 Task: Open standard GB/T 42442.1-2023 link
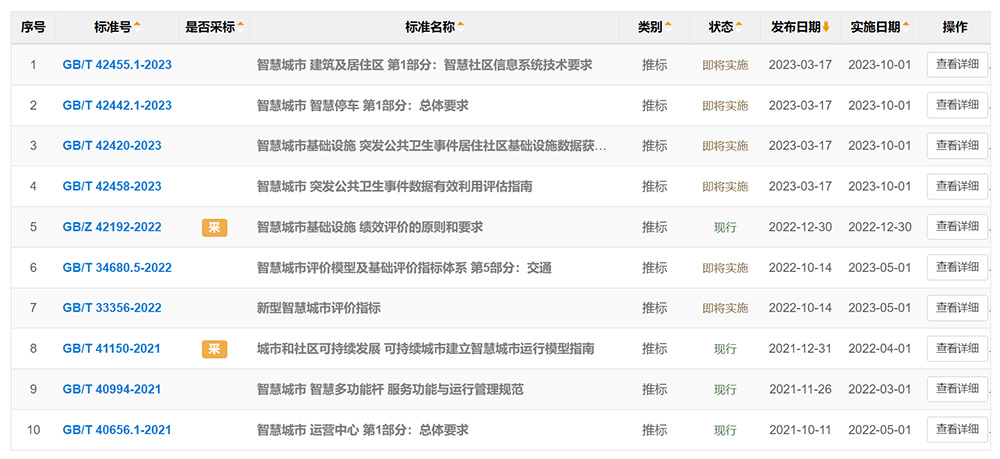tap(117, 105)
